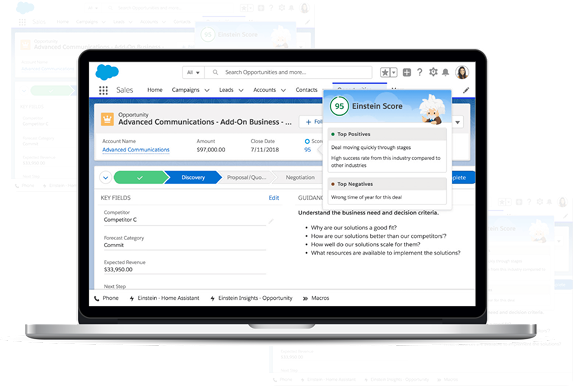Open the All search scope dropdown
This screenshot has width=574, height=386.
[193, 73]
